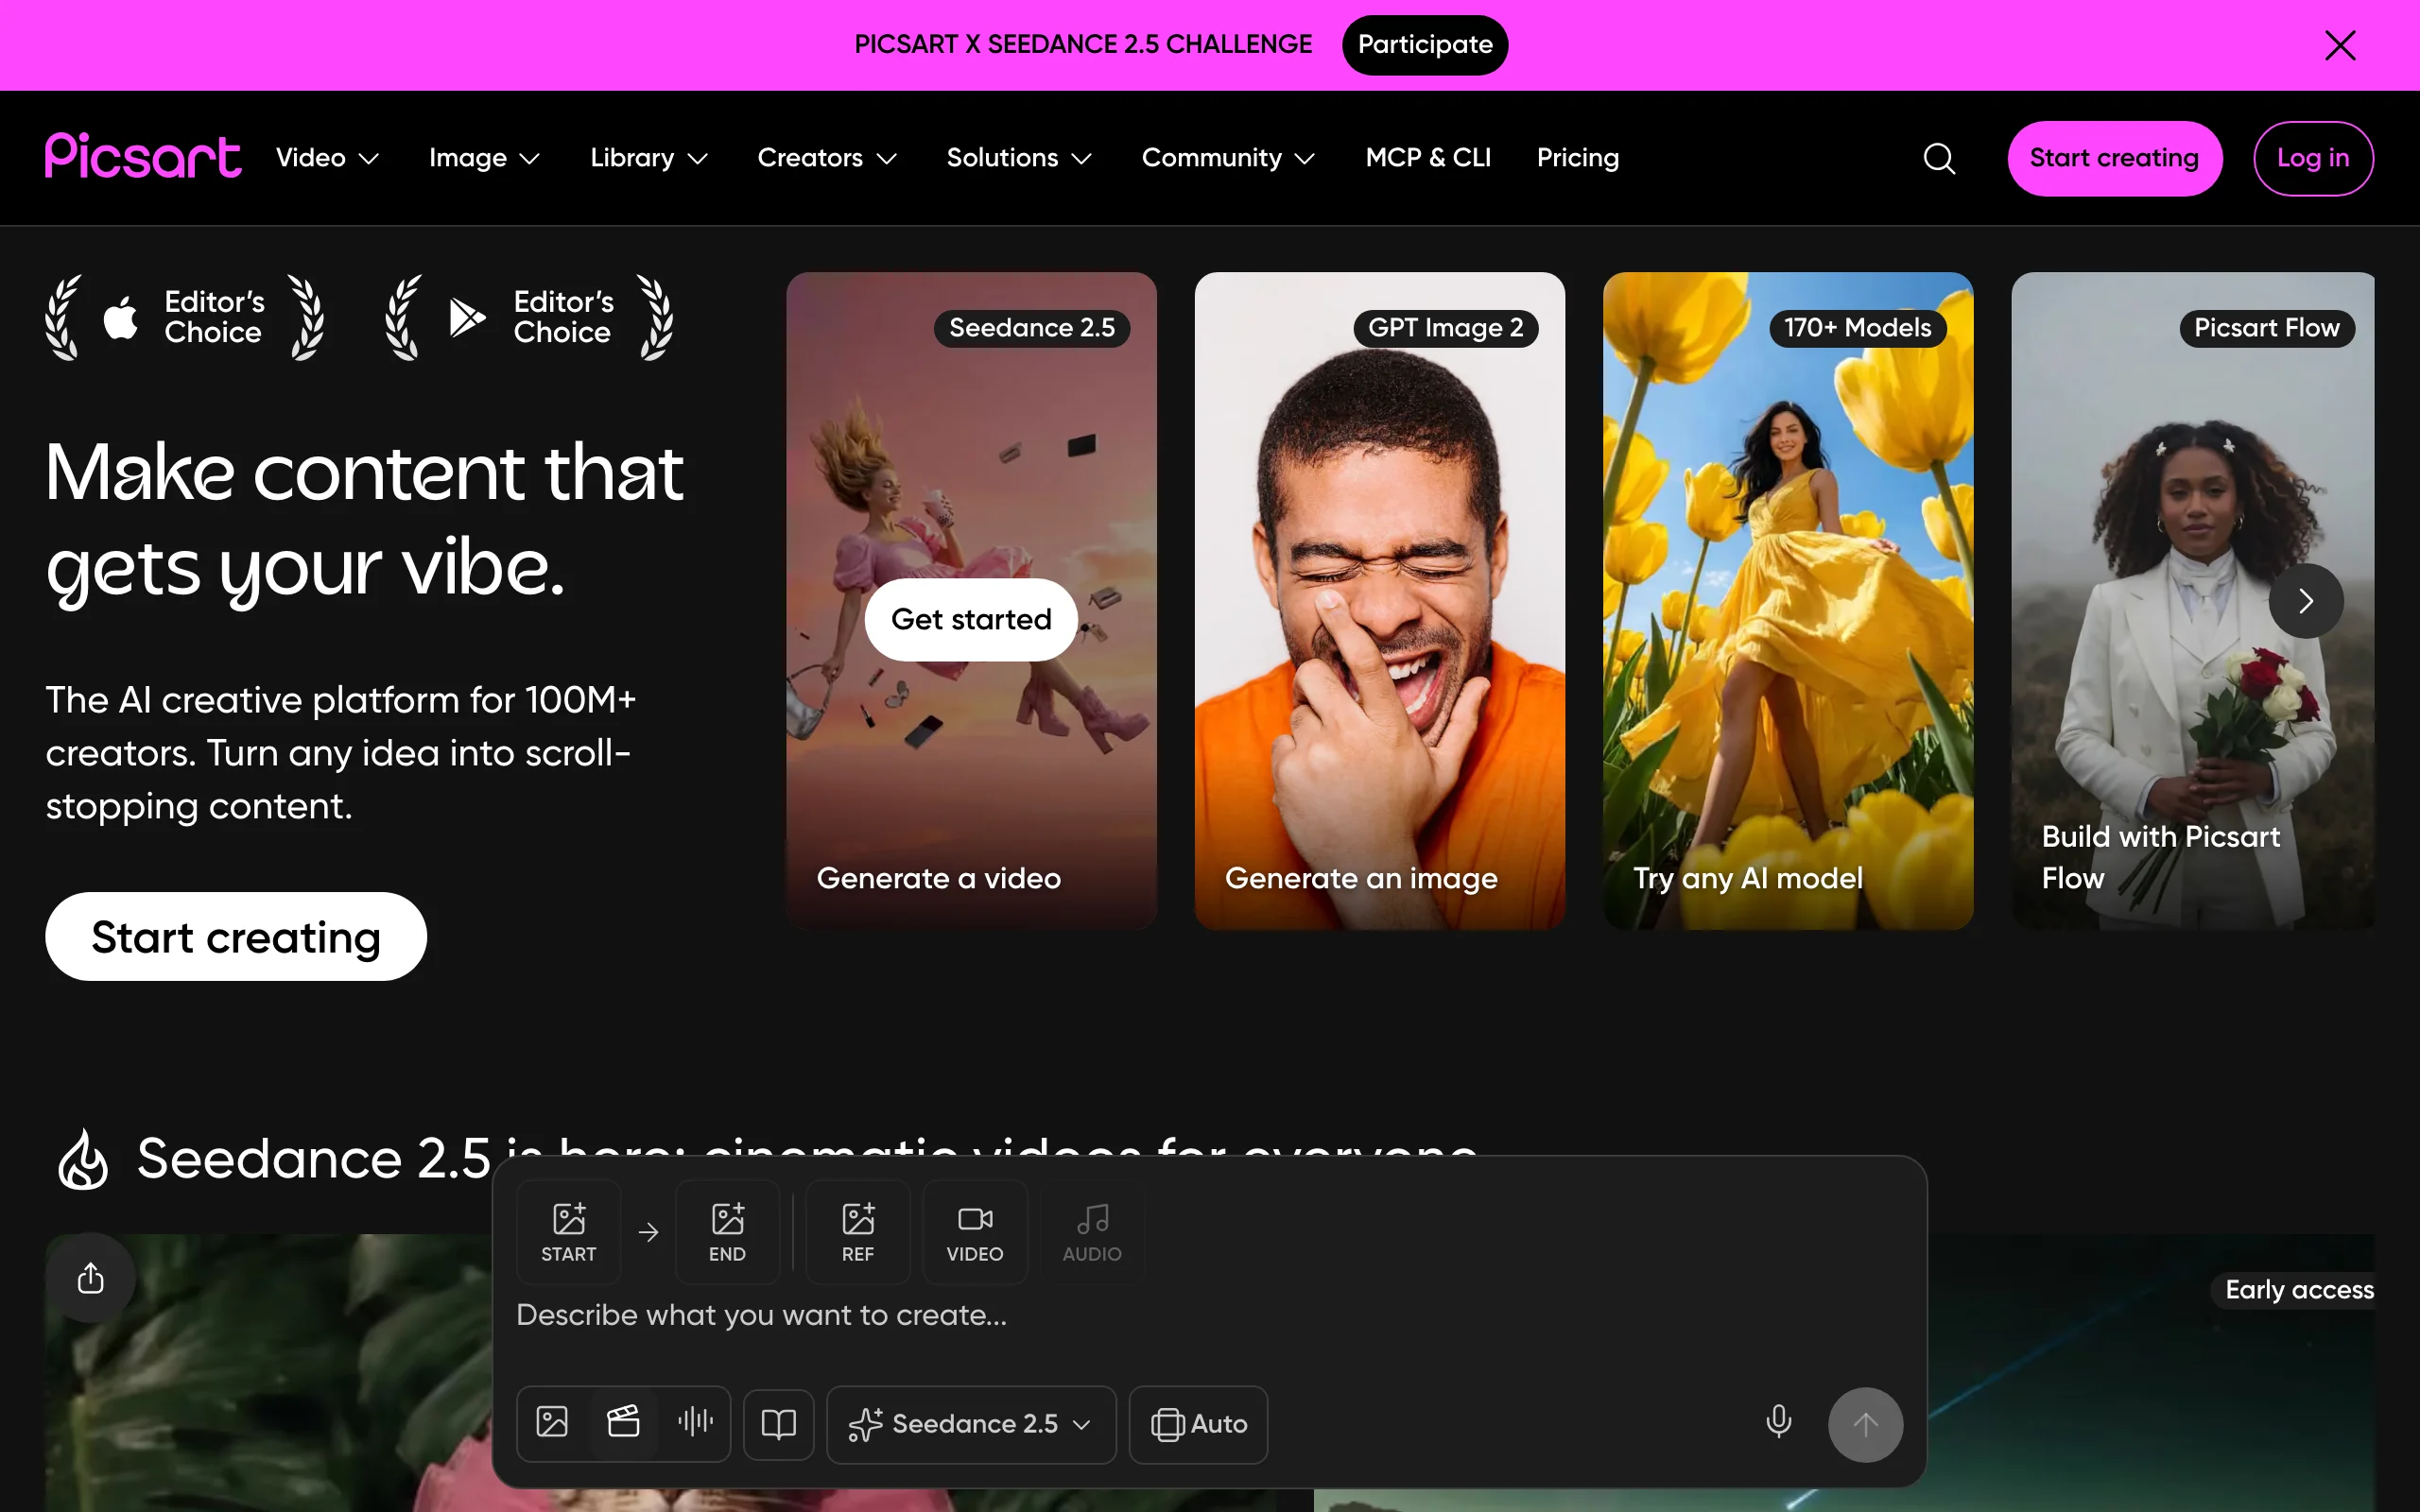This screenshot has height=1512, width=2420.
Task: Click the Apple Editor's Choice badge
Action: click(185, 318)
